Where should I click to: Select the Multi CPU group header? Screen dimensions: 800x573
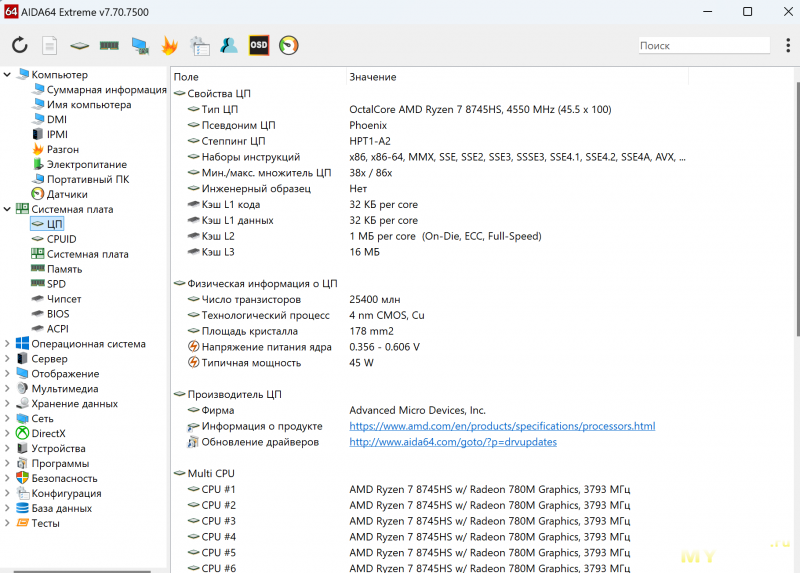click(211, 474)
